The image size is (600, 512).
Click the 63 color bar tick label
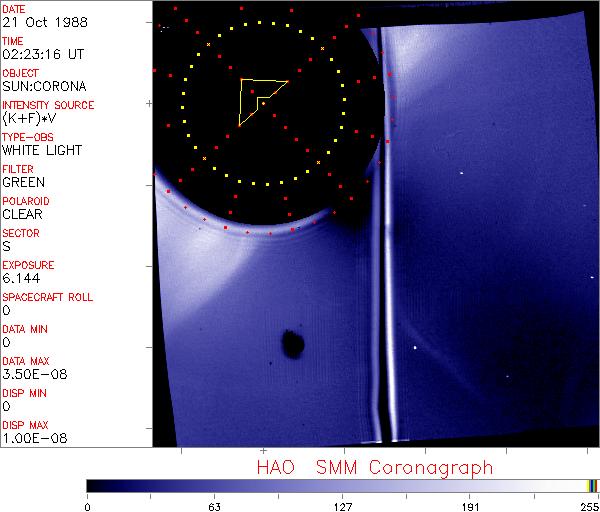(x=214, y=507)
